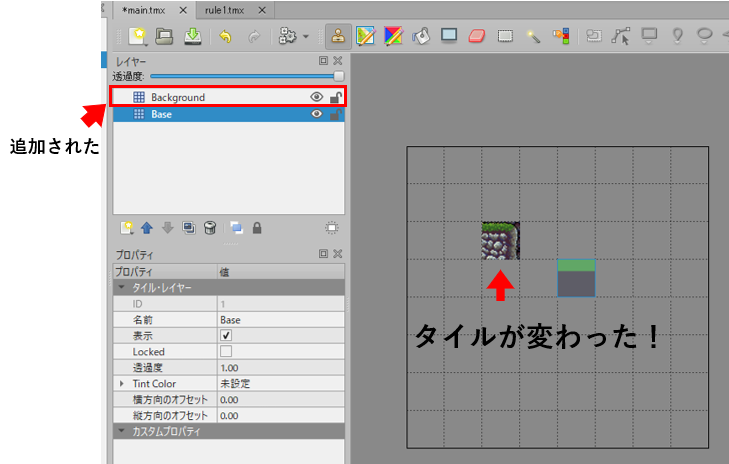Lower the selected layer down
729x464 pixels.
168,228
